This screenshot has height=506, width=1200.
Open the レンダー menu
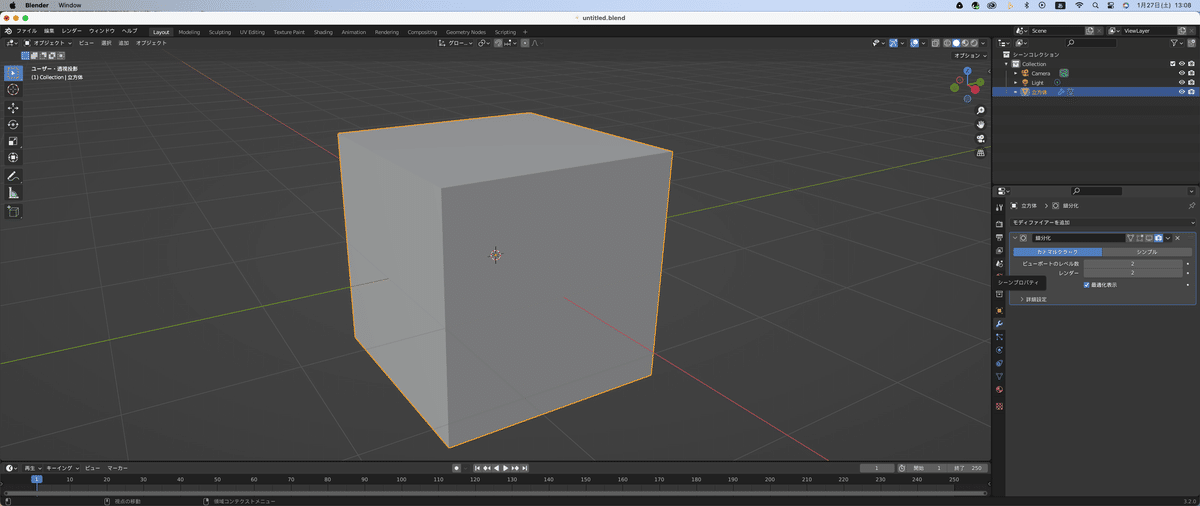pos(72,31)
